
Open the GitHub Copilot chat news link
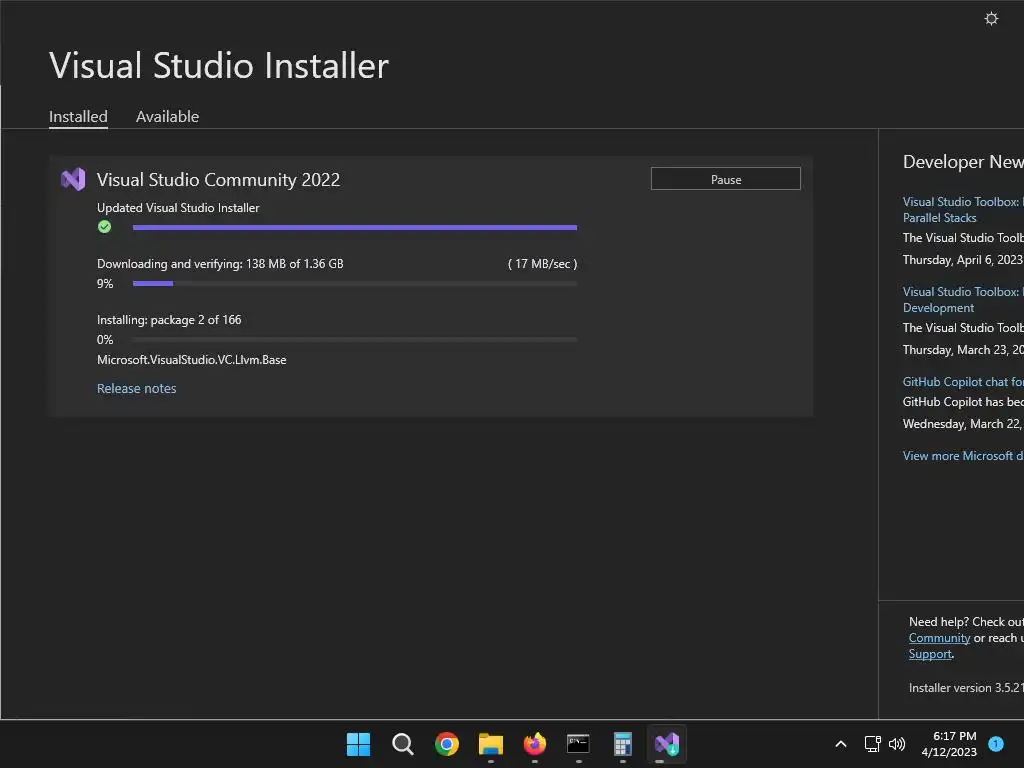[963, 381]
